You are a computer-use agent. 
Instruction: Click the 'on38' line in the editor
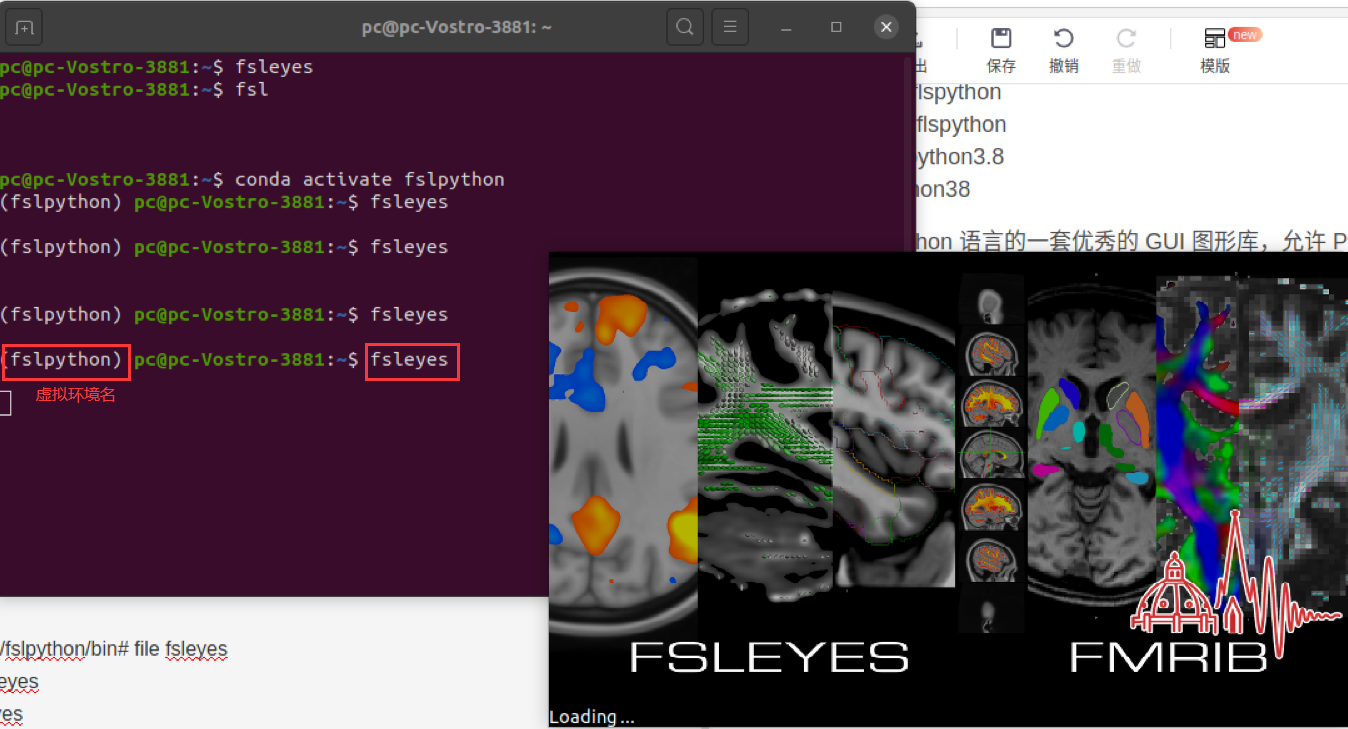pos(942,189)
